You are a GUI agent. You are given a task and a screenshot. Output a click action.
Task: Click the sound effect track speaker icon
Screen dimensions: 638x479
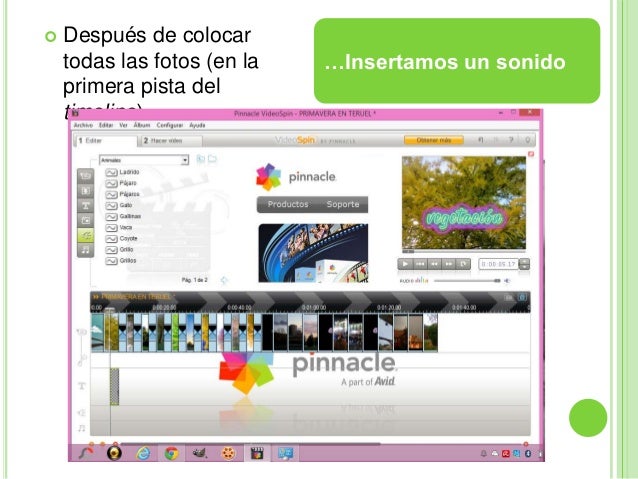point(82,413)
